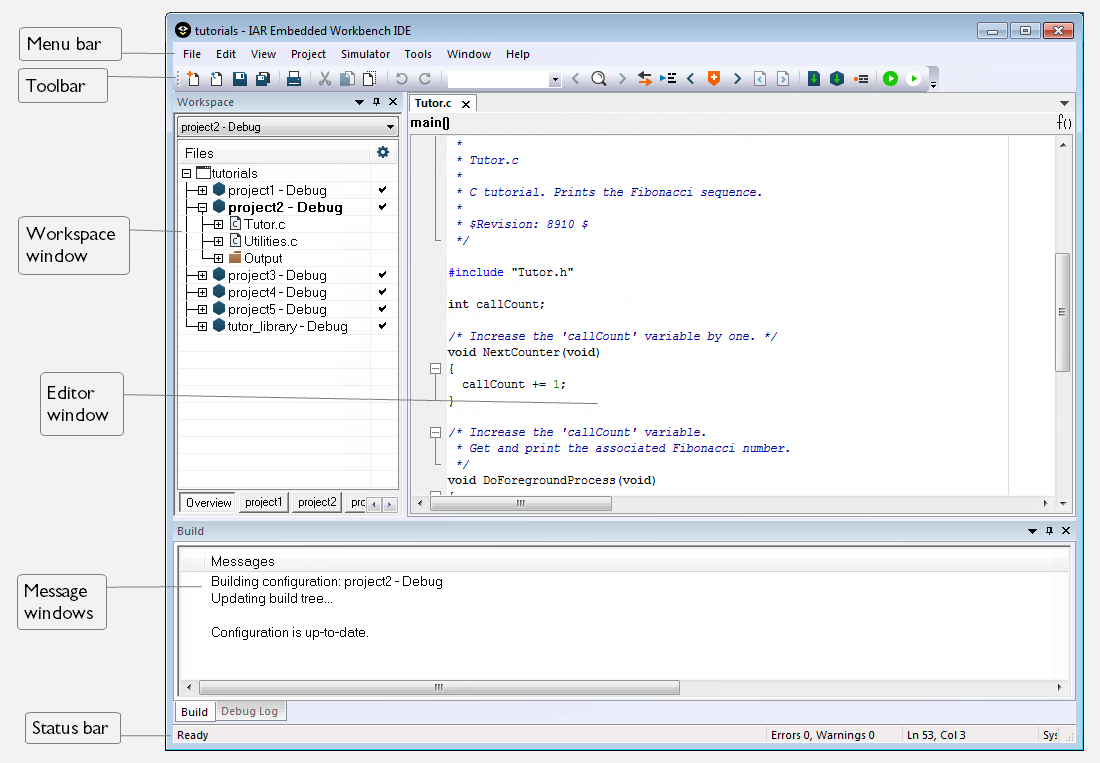This screenshot has height=763, width=1100.
Task: Open workspace Files settings gear icon
Action: tap(382, 153)
